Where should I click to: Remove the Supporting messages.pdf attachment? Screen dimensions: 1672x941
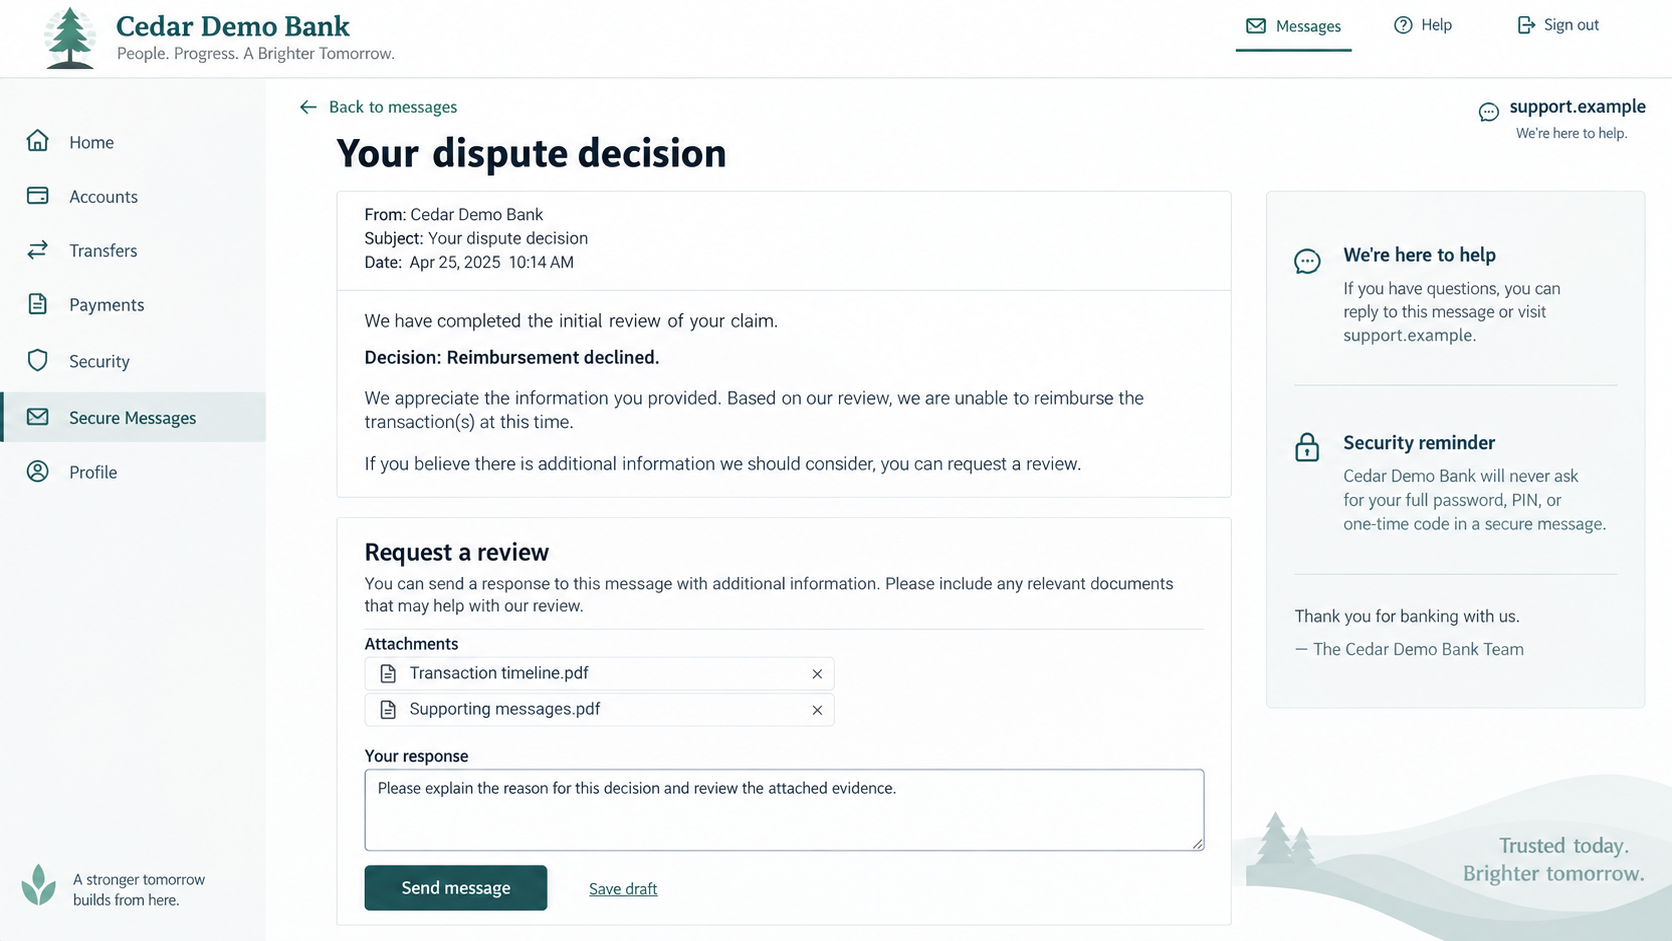(x=817, y=710)
